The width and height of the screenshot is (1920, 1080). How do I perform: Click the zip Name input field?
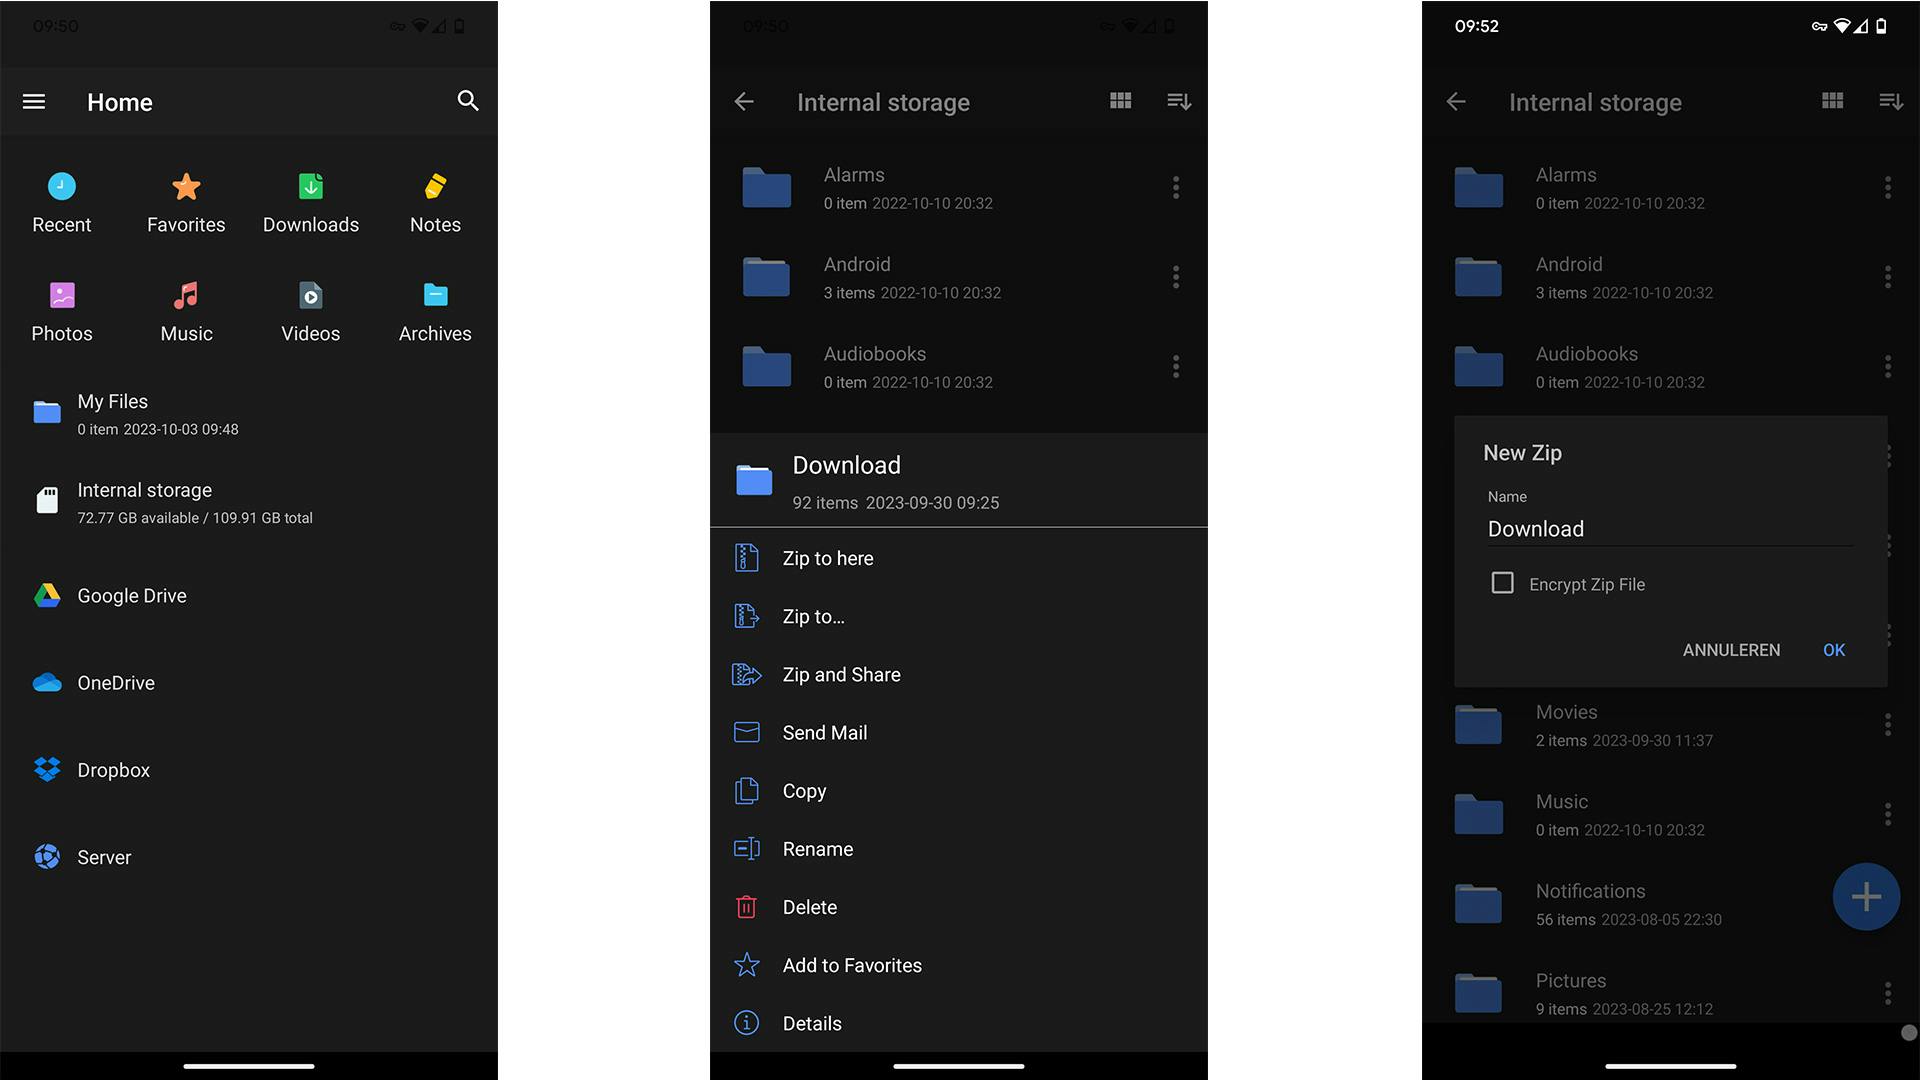(x=1668, y=529)
